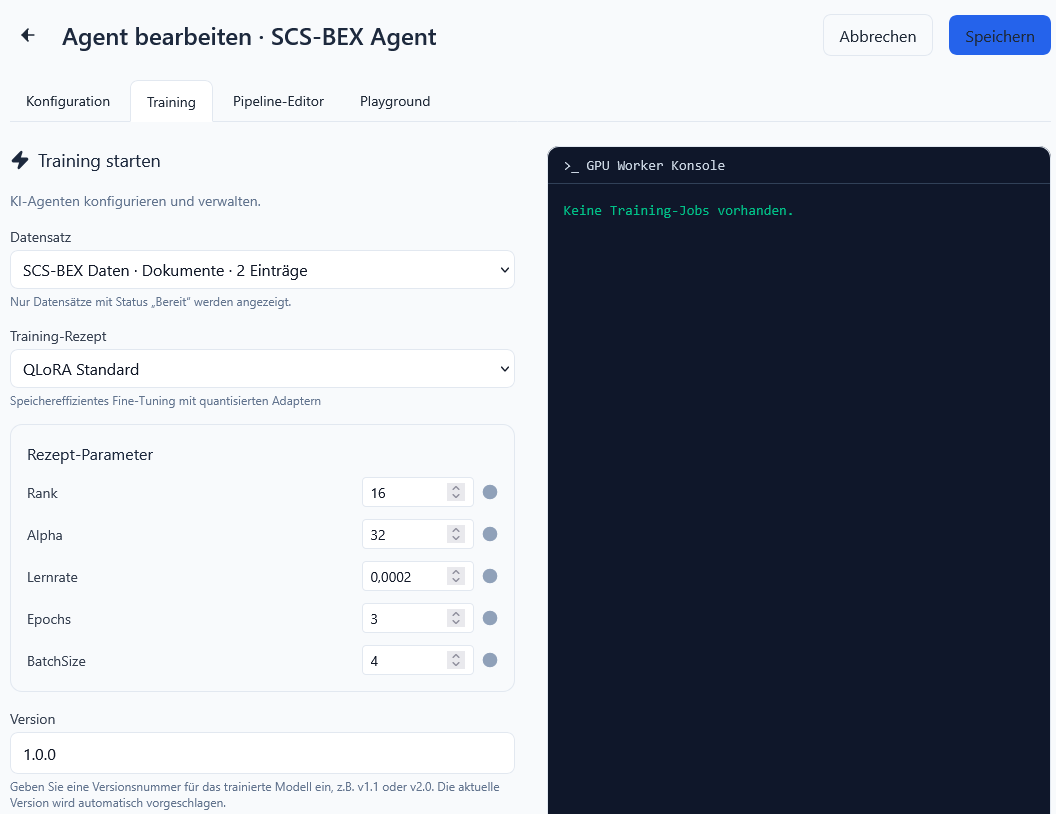Screen dimensions: 1056x814
Task: Decrease BatchSize with the stepper down arrow
Action: coord(456,665)
